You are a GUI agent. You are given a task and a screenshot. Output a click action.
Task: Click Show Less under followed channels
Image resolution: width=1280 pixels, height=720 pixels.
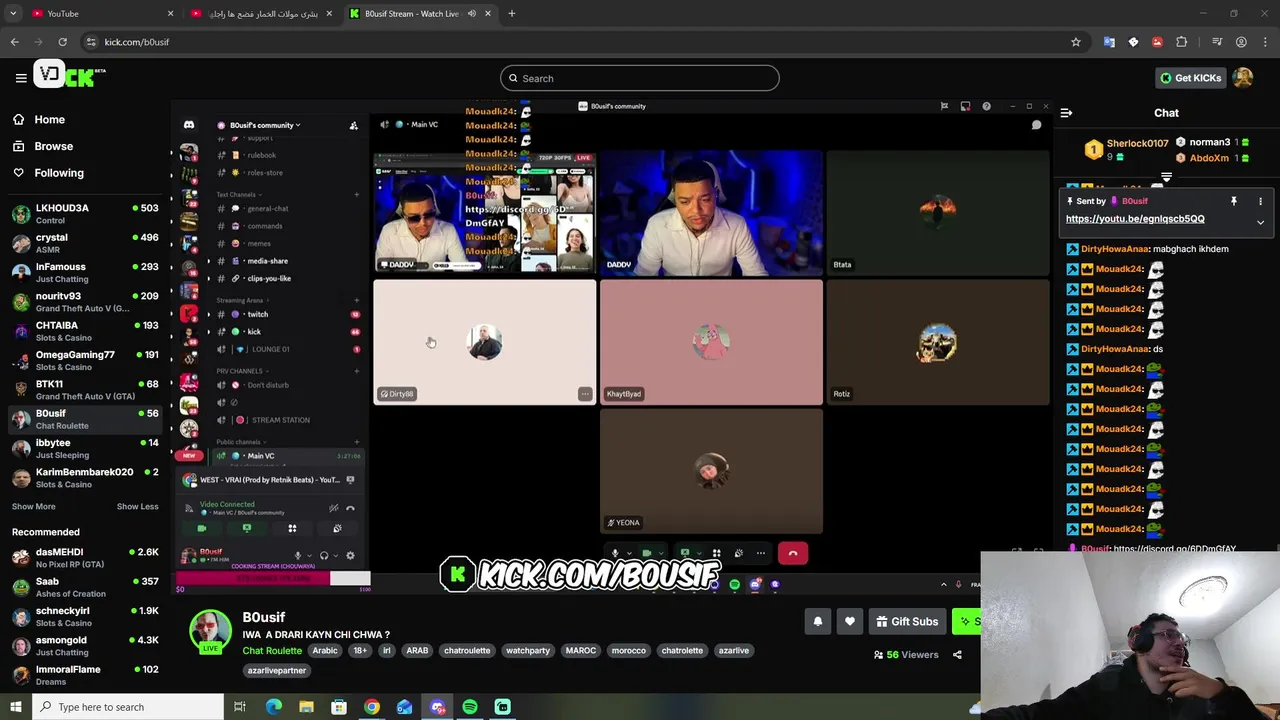coord(137,506)
